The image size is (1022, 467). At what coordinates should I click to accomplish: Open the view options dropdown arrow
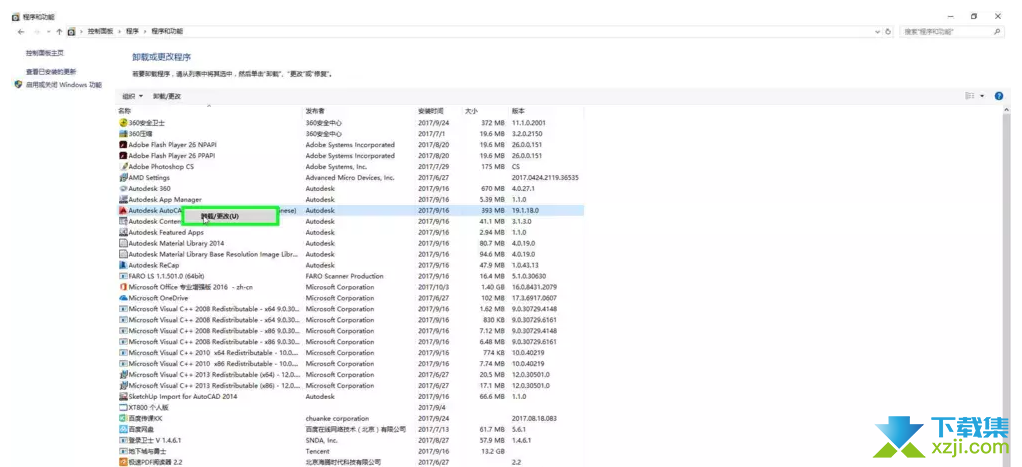point(982,96)
